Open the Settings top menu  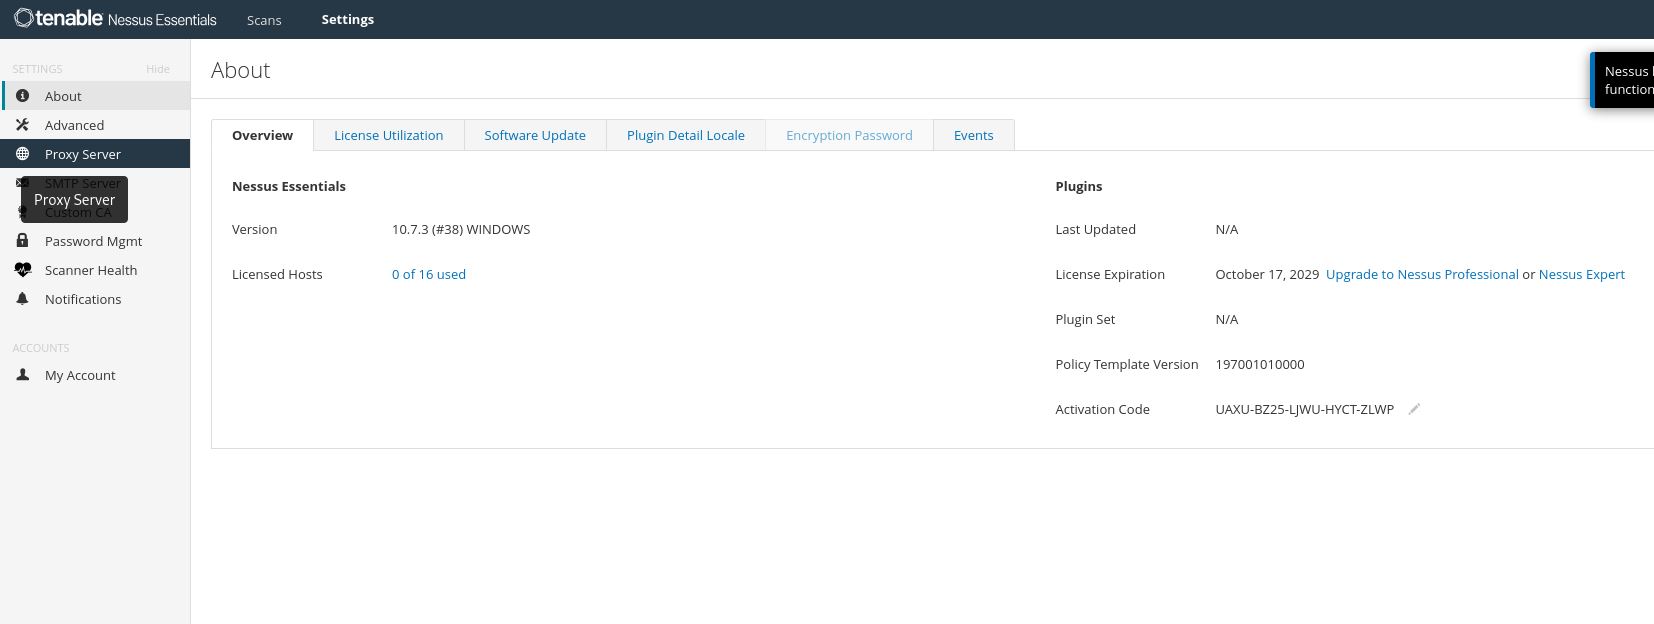347,19
